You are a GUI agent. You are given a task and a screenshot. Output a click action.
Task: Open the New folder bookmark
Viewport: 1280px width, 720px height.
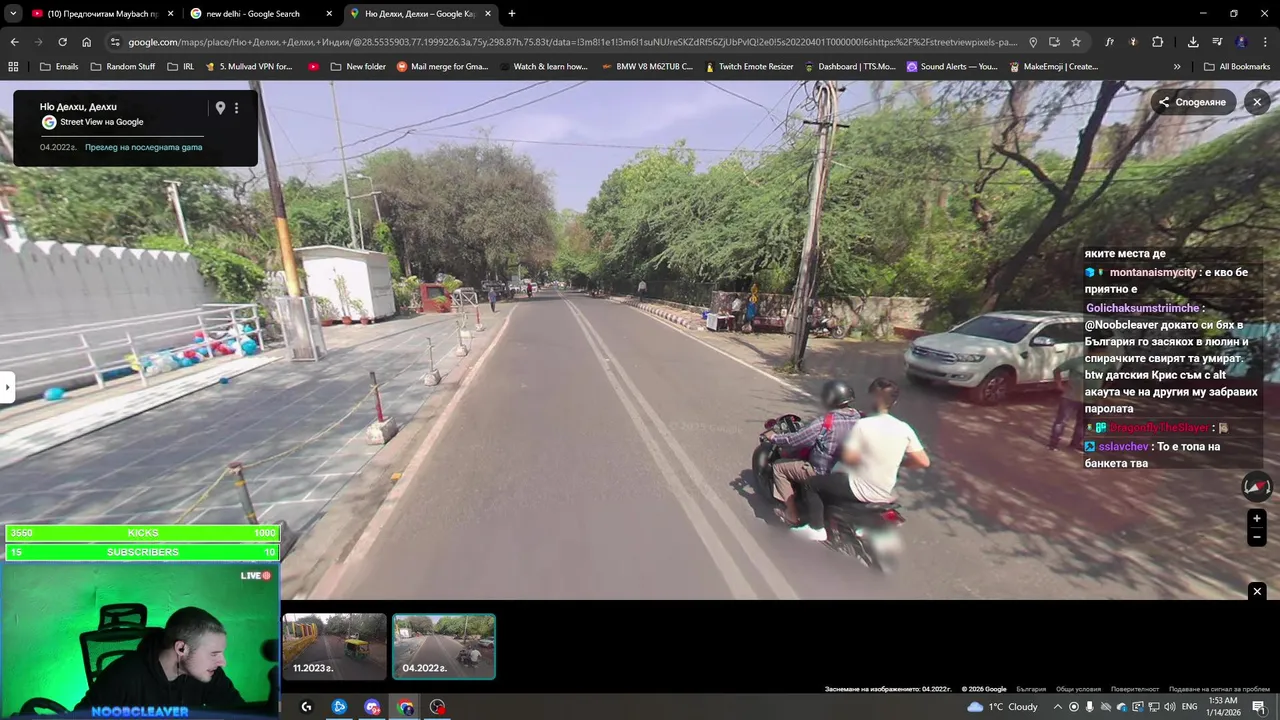[358, 67]
